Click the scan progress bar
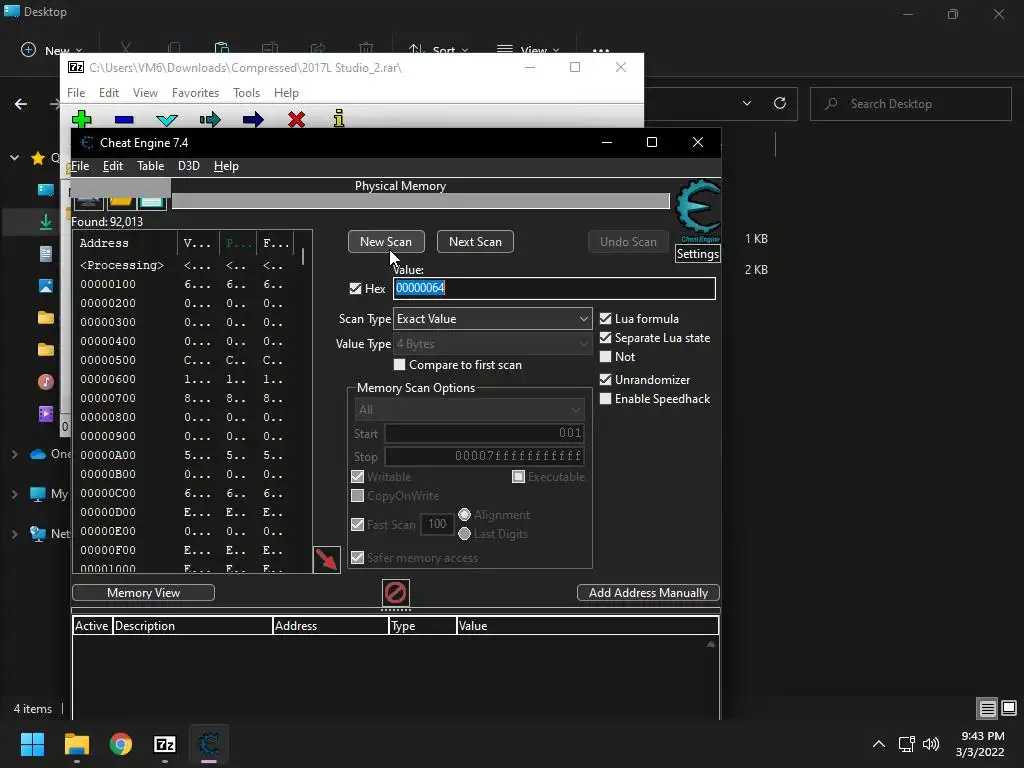Screen dimensions: 1024x768 pos(421,201)
